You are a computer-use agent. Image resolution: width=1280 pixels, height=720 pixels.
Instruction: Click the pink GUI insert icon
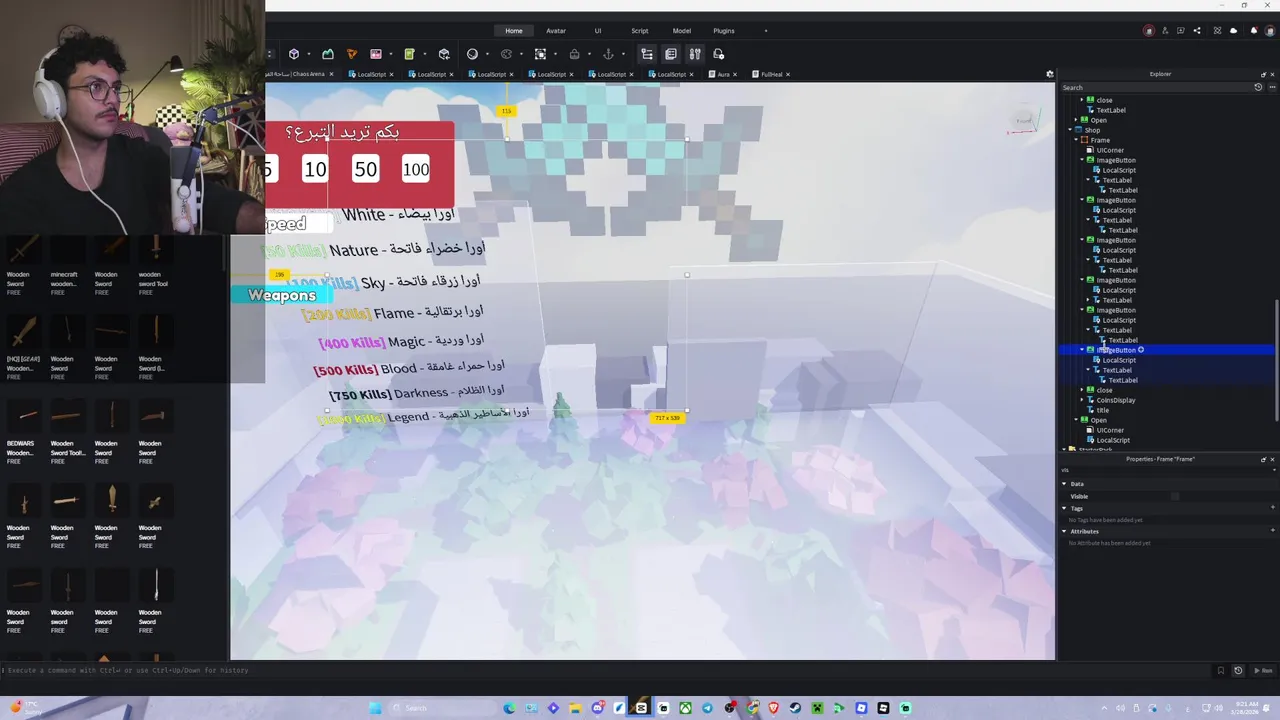click(x=376, y=54)
